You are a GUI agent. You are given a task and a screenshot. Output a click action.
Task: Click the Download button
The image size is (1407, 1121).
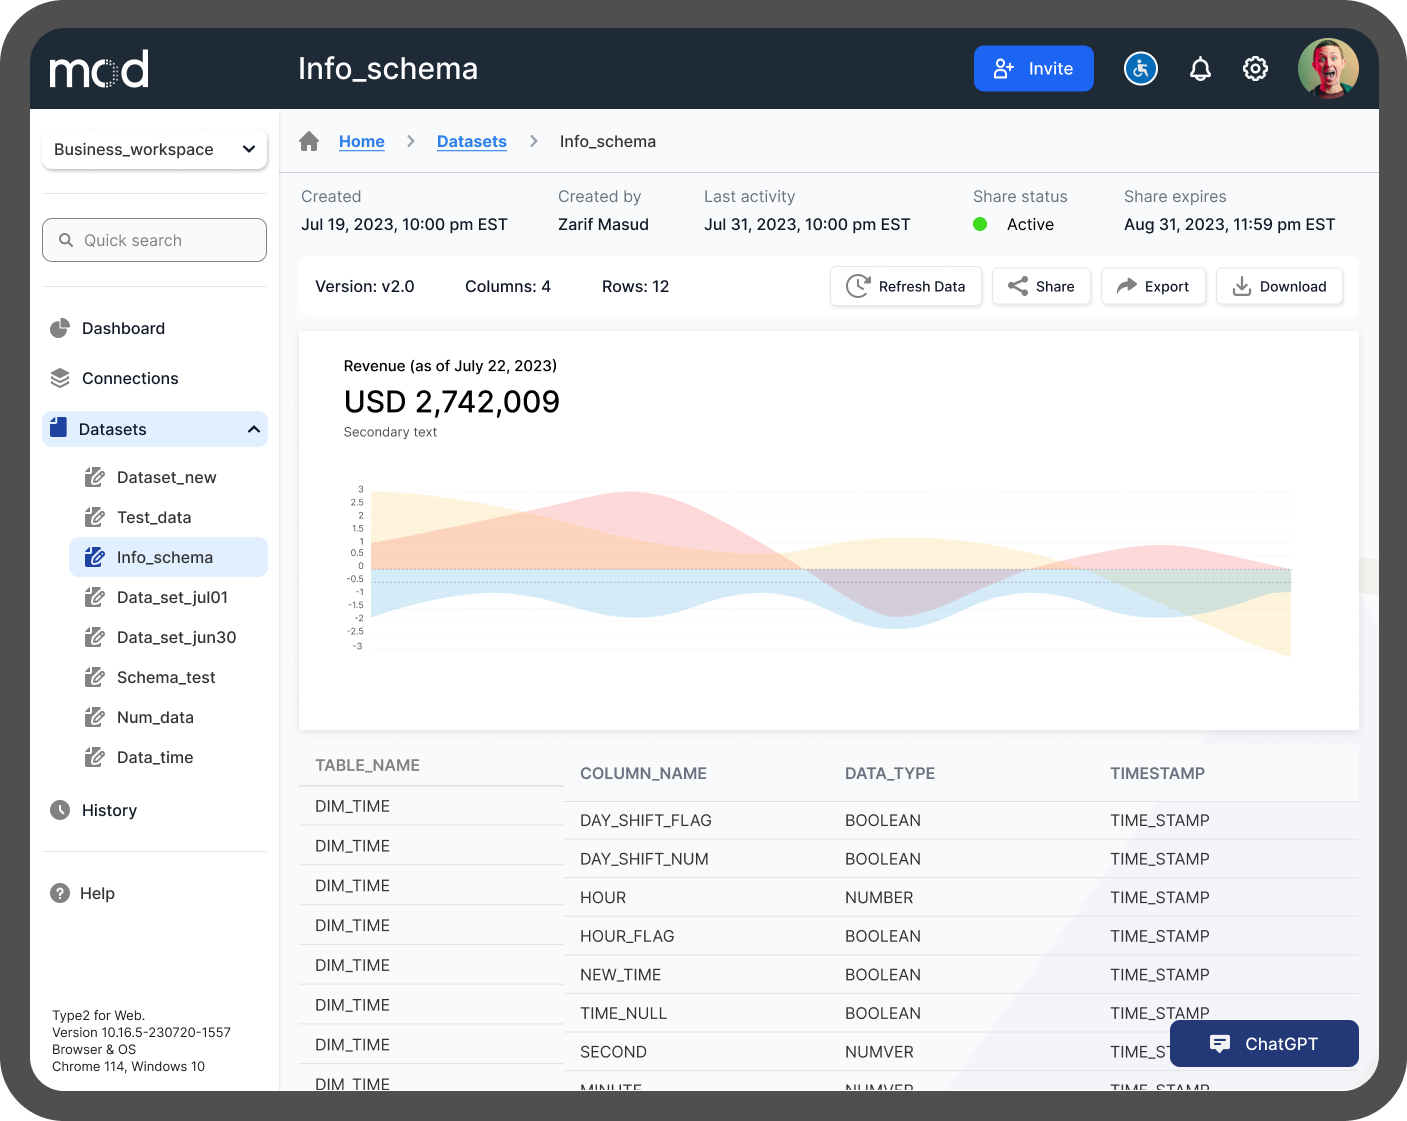pos(1279,286)
